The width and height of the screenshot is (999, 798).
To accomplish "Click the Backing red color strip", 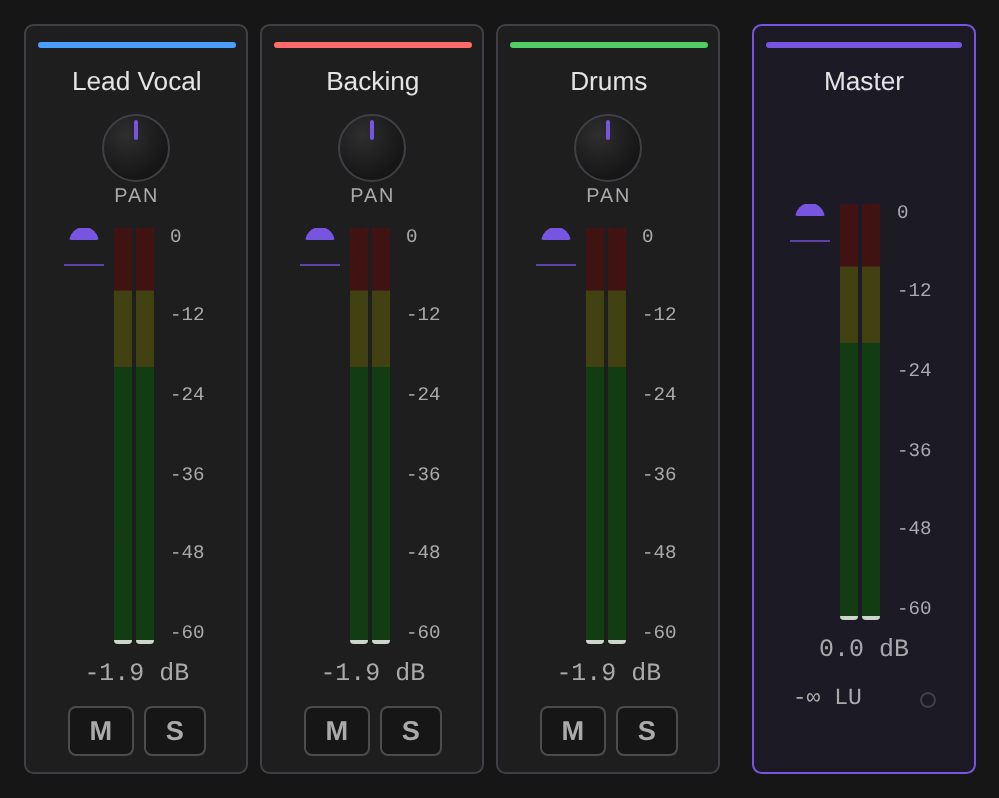I will click(373, 45).
